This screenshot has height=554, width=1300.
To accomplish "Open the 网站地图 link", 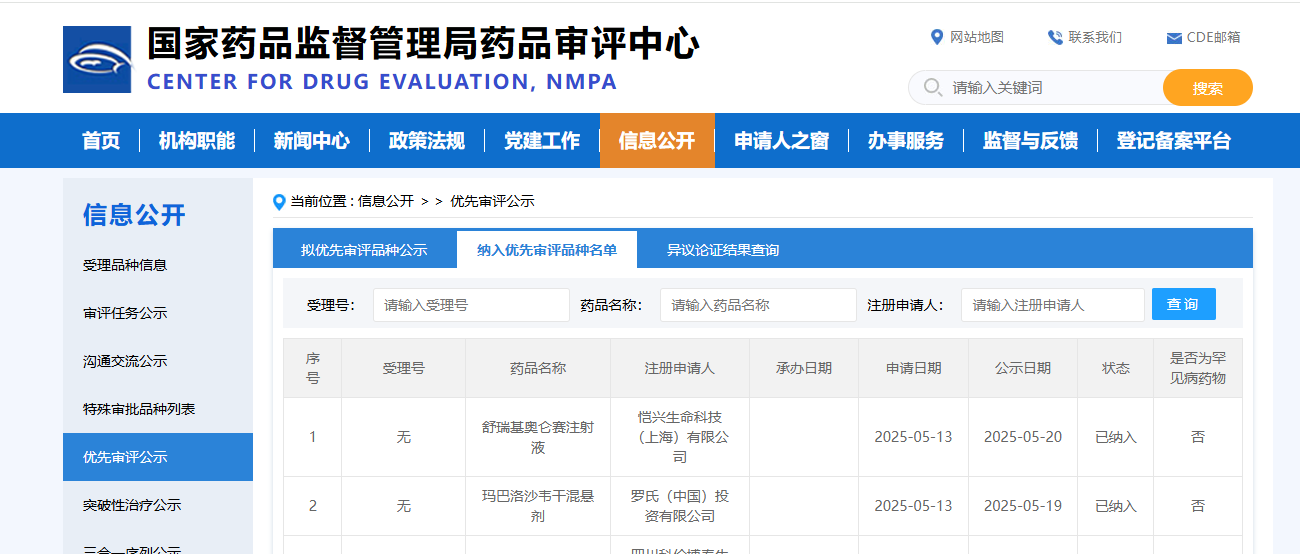I will (x=977, y=37).
